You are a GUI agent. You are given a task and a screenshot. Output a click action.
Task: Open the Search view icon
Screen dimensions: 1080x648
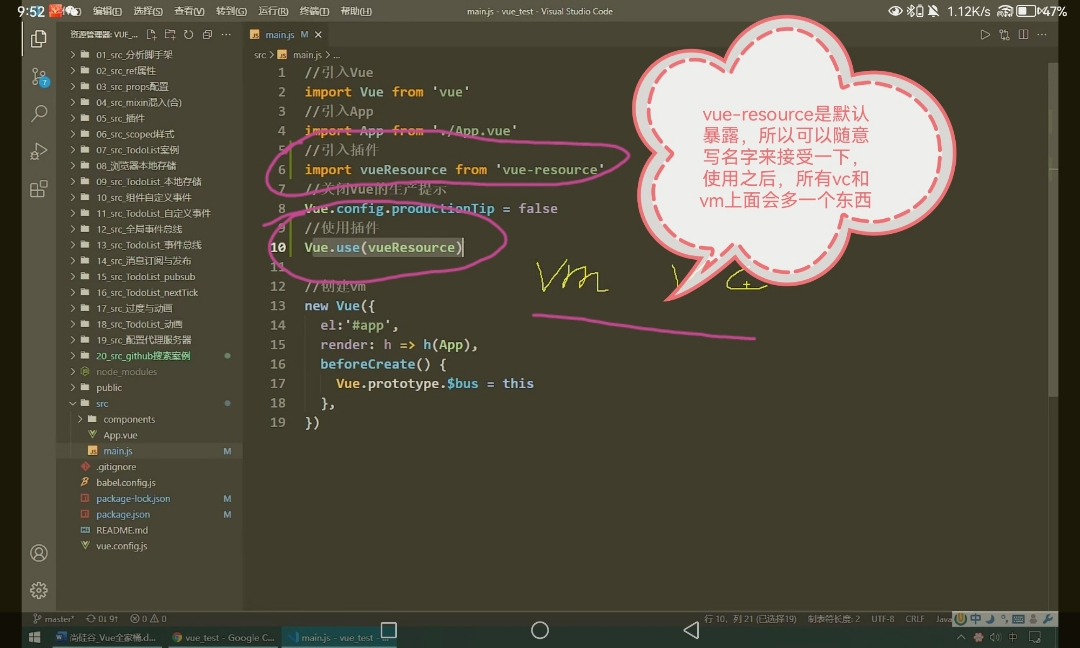click(x=39, y=114)
